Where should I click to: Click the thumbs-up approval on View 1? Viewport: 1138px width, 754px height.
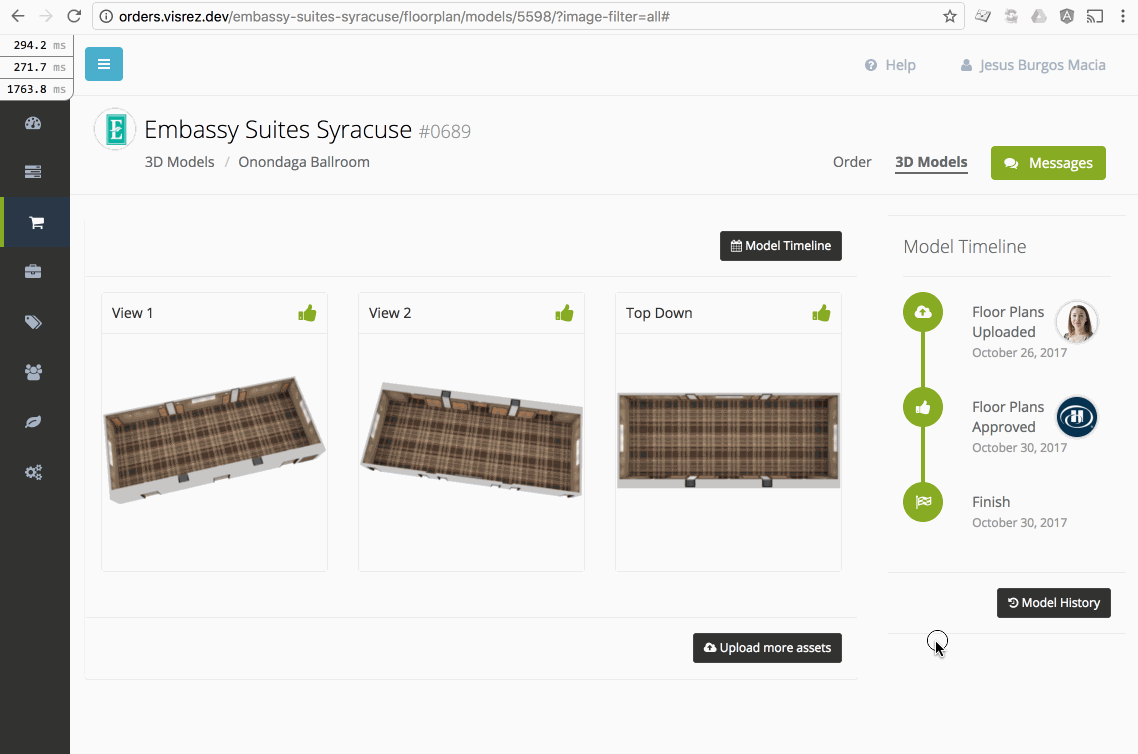click(307, 313)
